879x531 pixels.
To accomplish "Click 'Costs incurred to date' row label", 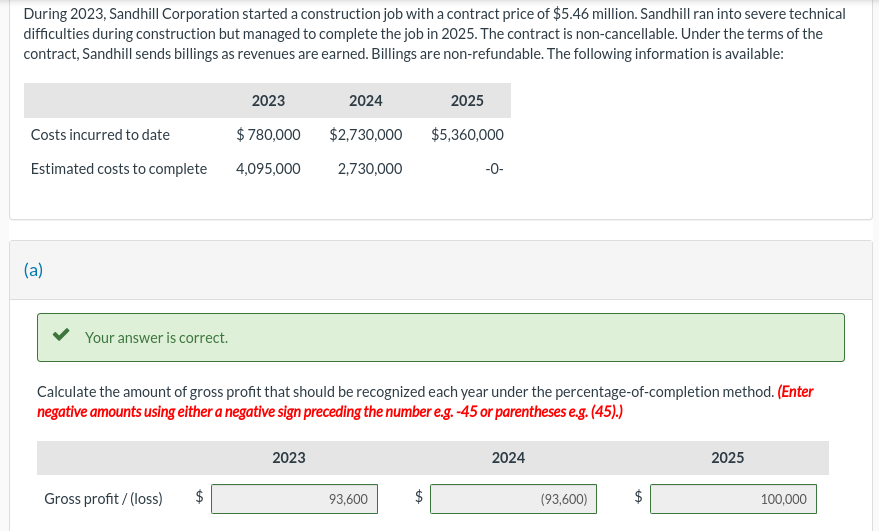I will coord(100,135).
